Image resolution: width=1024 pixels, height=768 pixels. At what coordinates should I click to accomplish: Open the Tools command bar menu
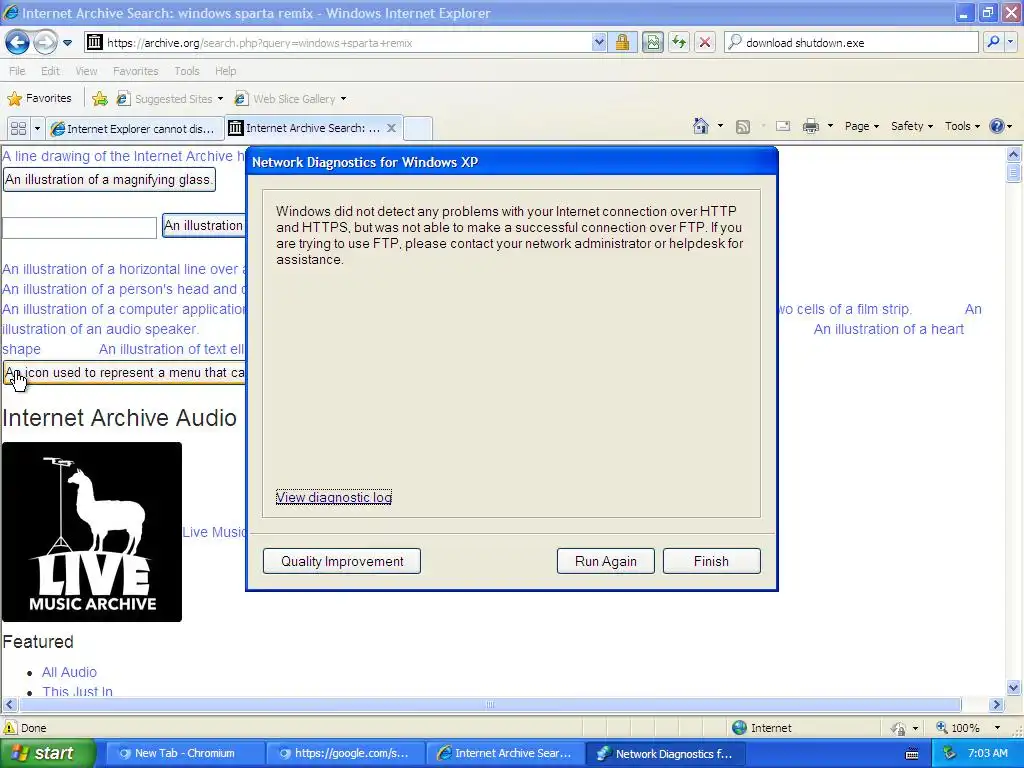pyautogui.click(x=962, y=126)
